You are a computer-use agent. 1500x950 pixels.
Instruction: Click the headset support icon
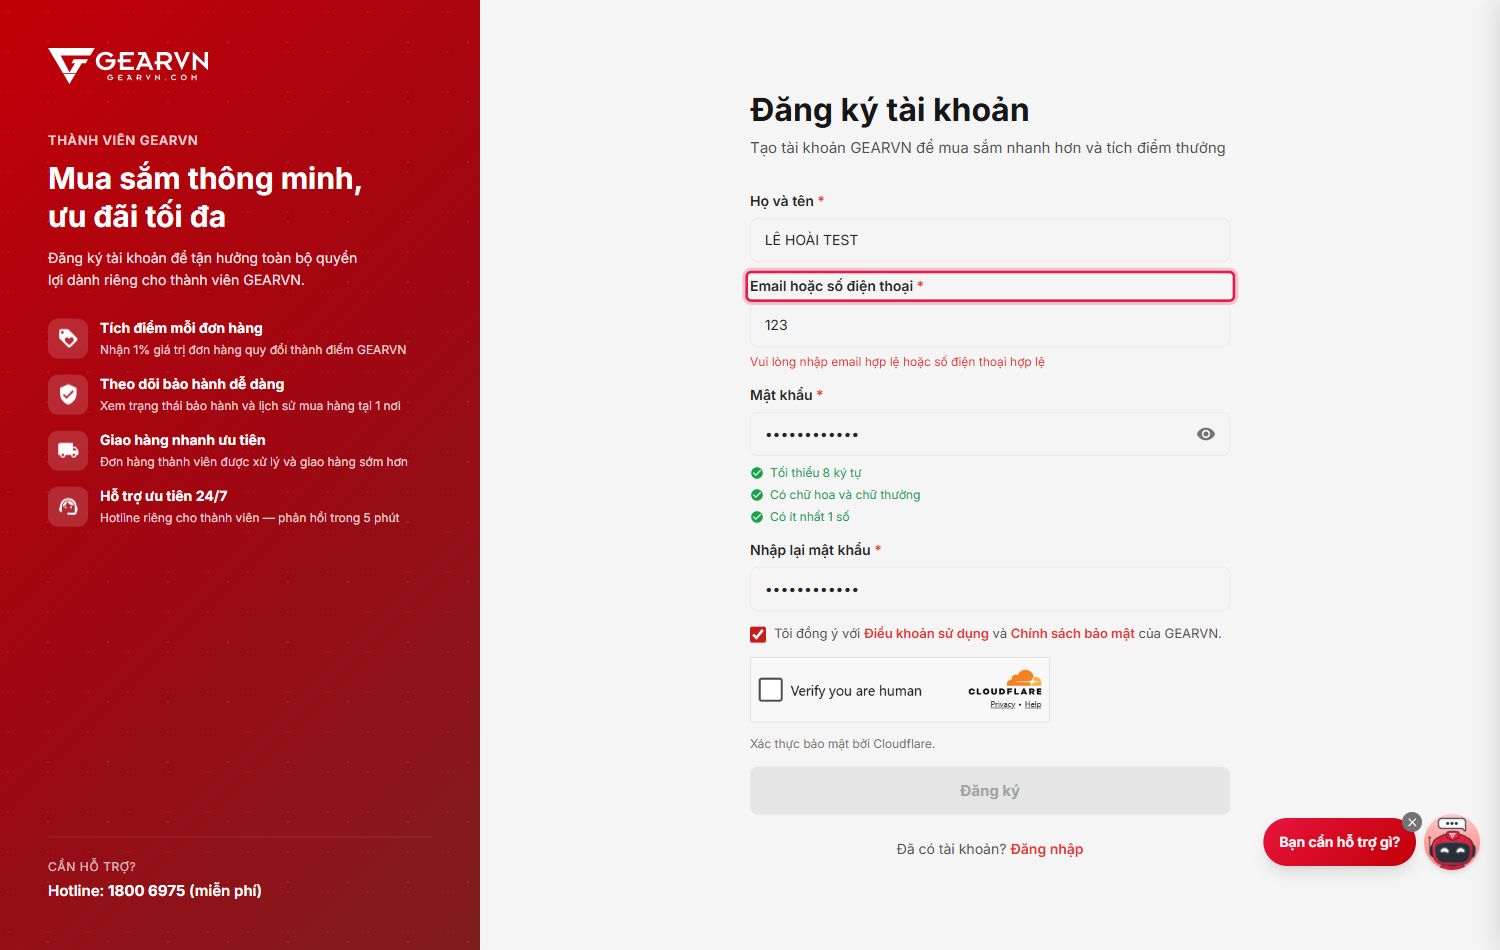[68, 506]
